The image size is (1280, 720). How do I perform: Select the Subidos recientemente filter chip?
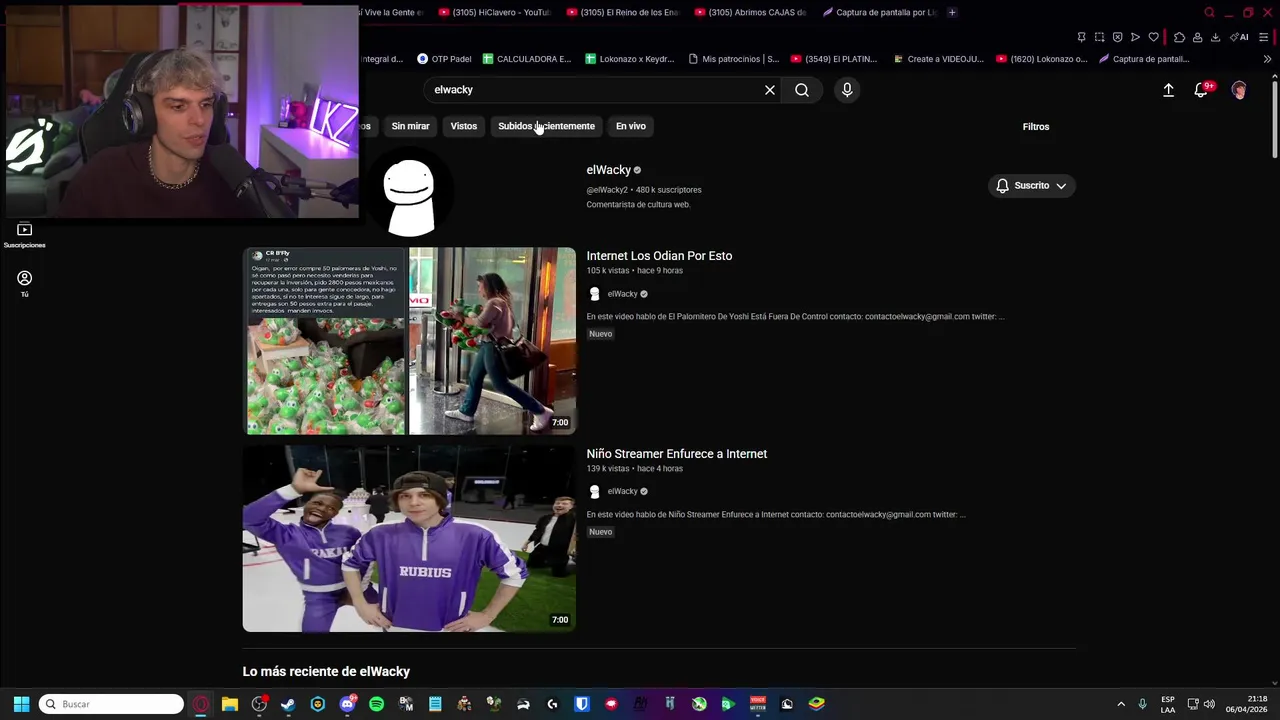point(546,126)
